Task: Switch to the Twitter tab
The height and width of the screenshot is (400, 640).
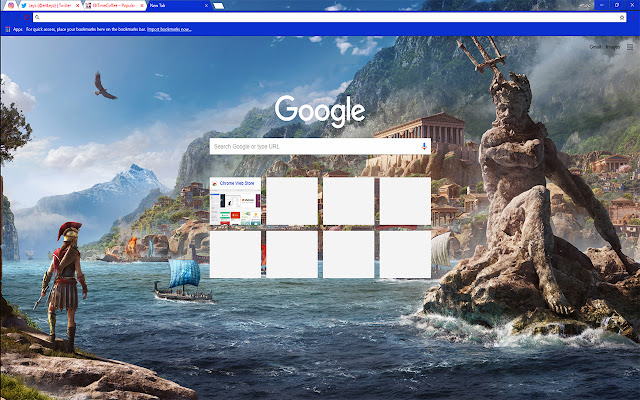Action: 50,6
